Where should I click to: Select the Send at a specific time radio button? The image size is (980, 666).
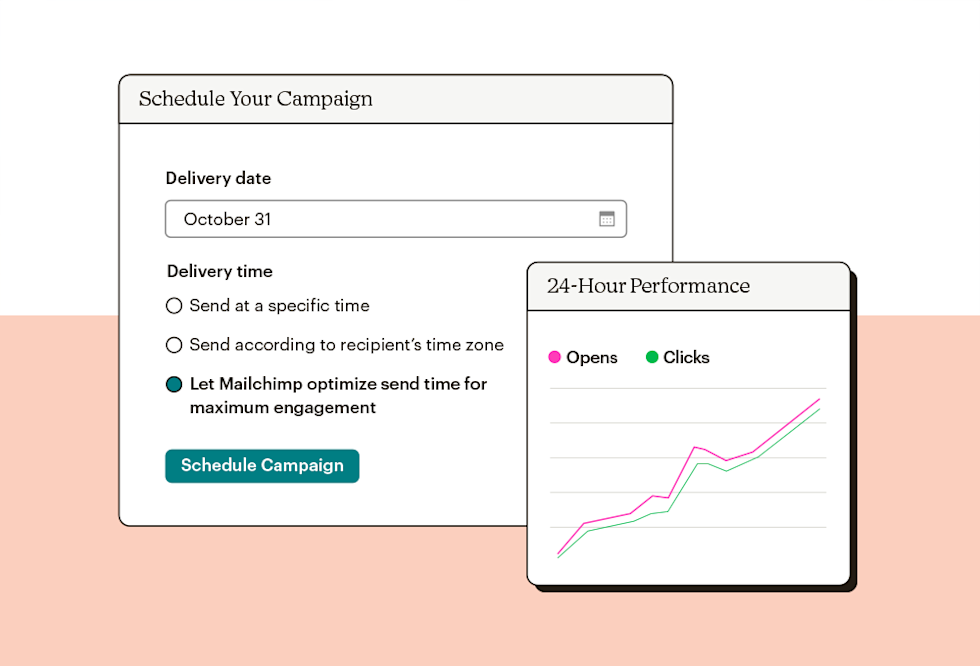pos(174,306)
